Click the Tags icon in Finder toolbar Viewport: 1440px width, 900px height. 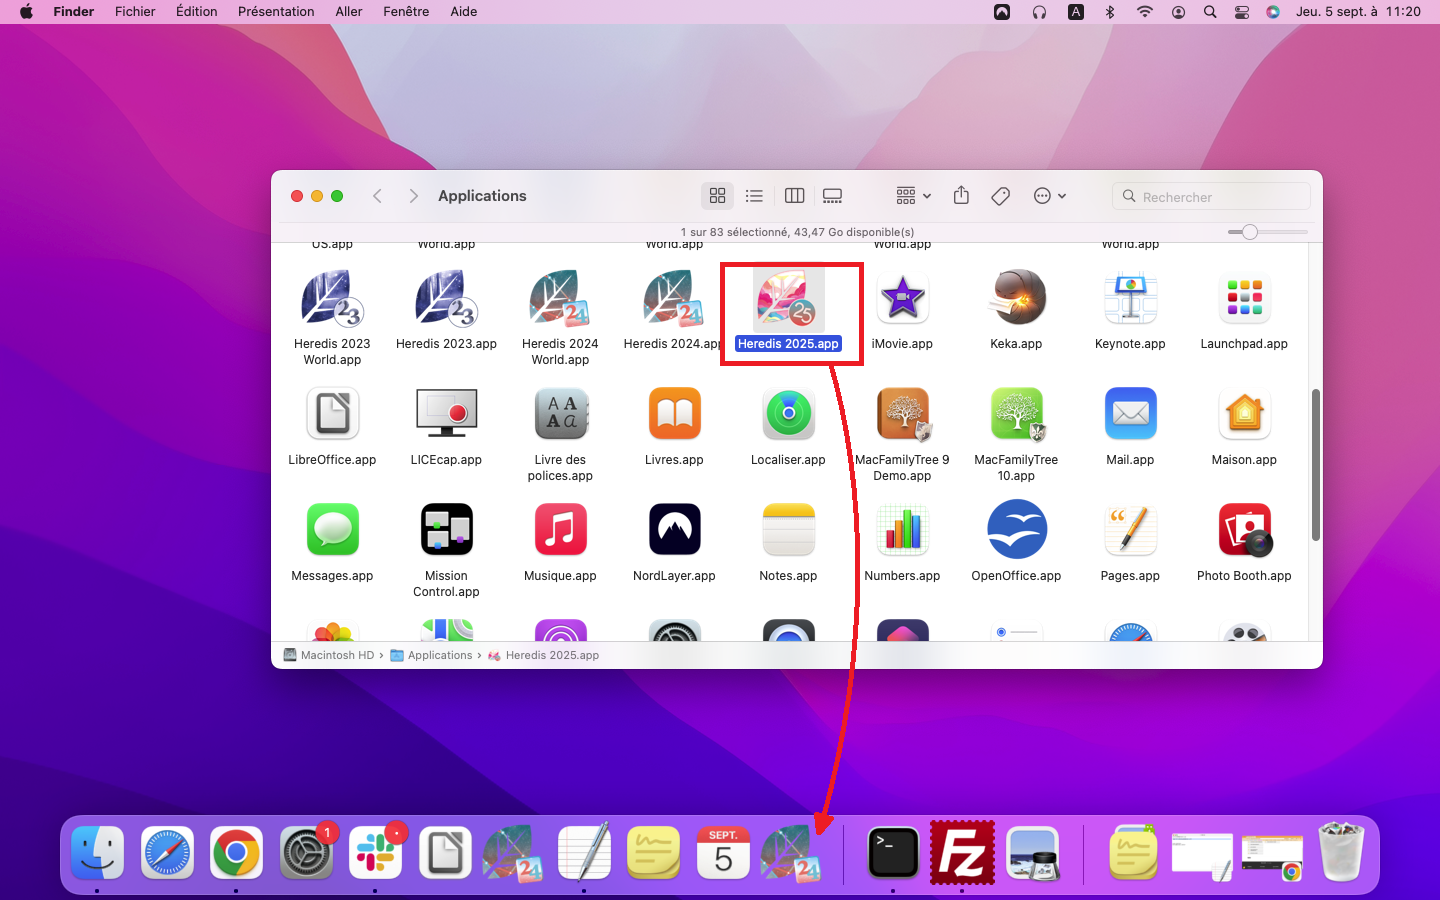(x=1000, y=196)
